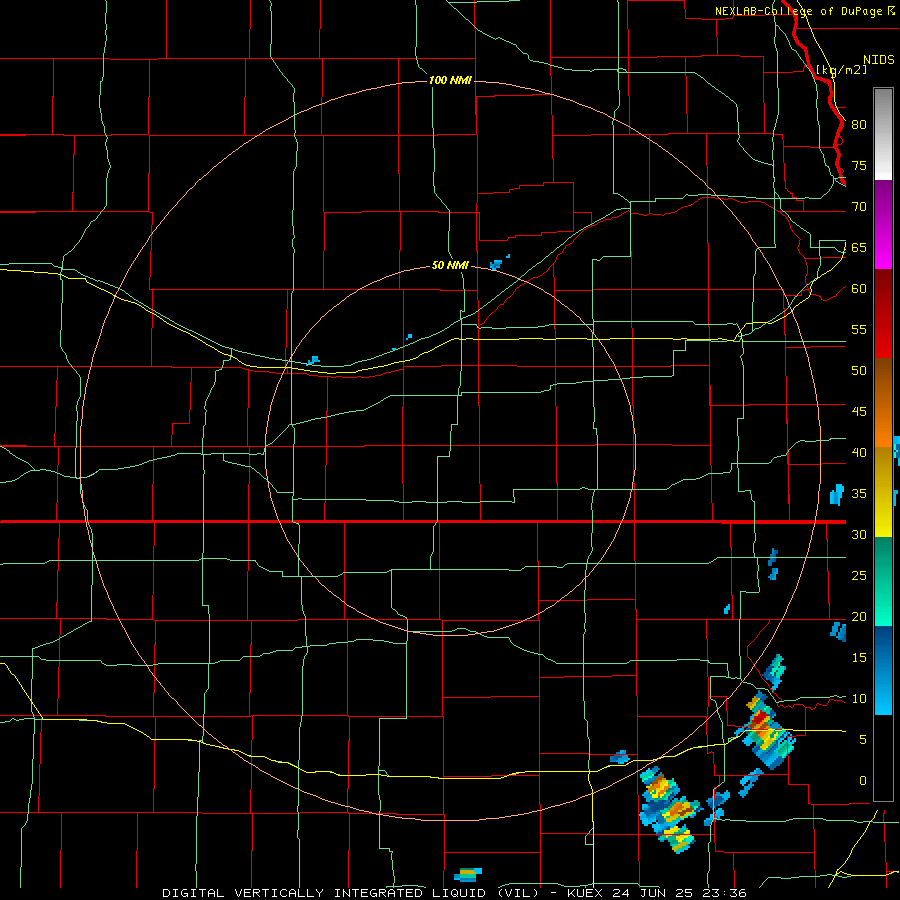Click the 15 value on the VIL scale
Viewport: 900px width, 900px height.
[859, 658]
